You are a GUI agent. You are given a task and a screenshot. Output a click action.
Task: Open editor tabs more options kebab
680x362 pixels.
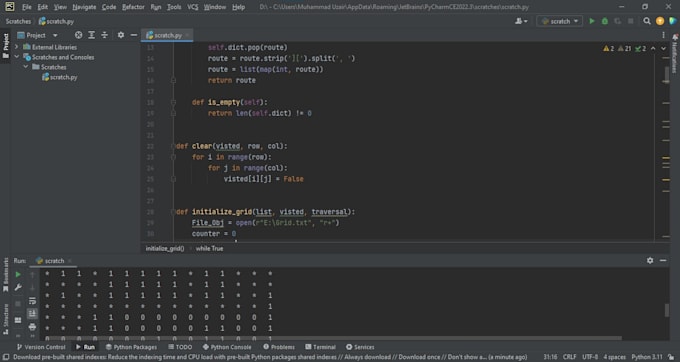(x=663, y=35)
